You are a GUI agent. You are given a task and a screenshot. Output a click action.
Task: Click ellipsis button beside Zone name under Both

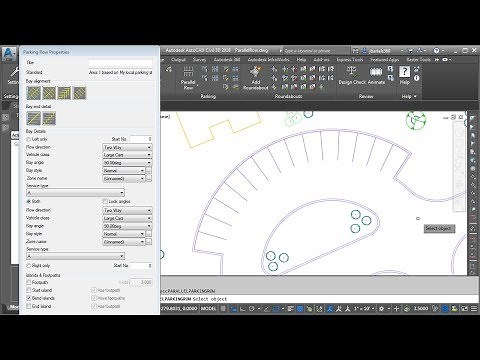coord(149,242)
